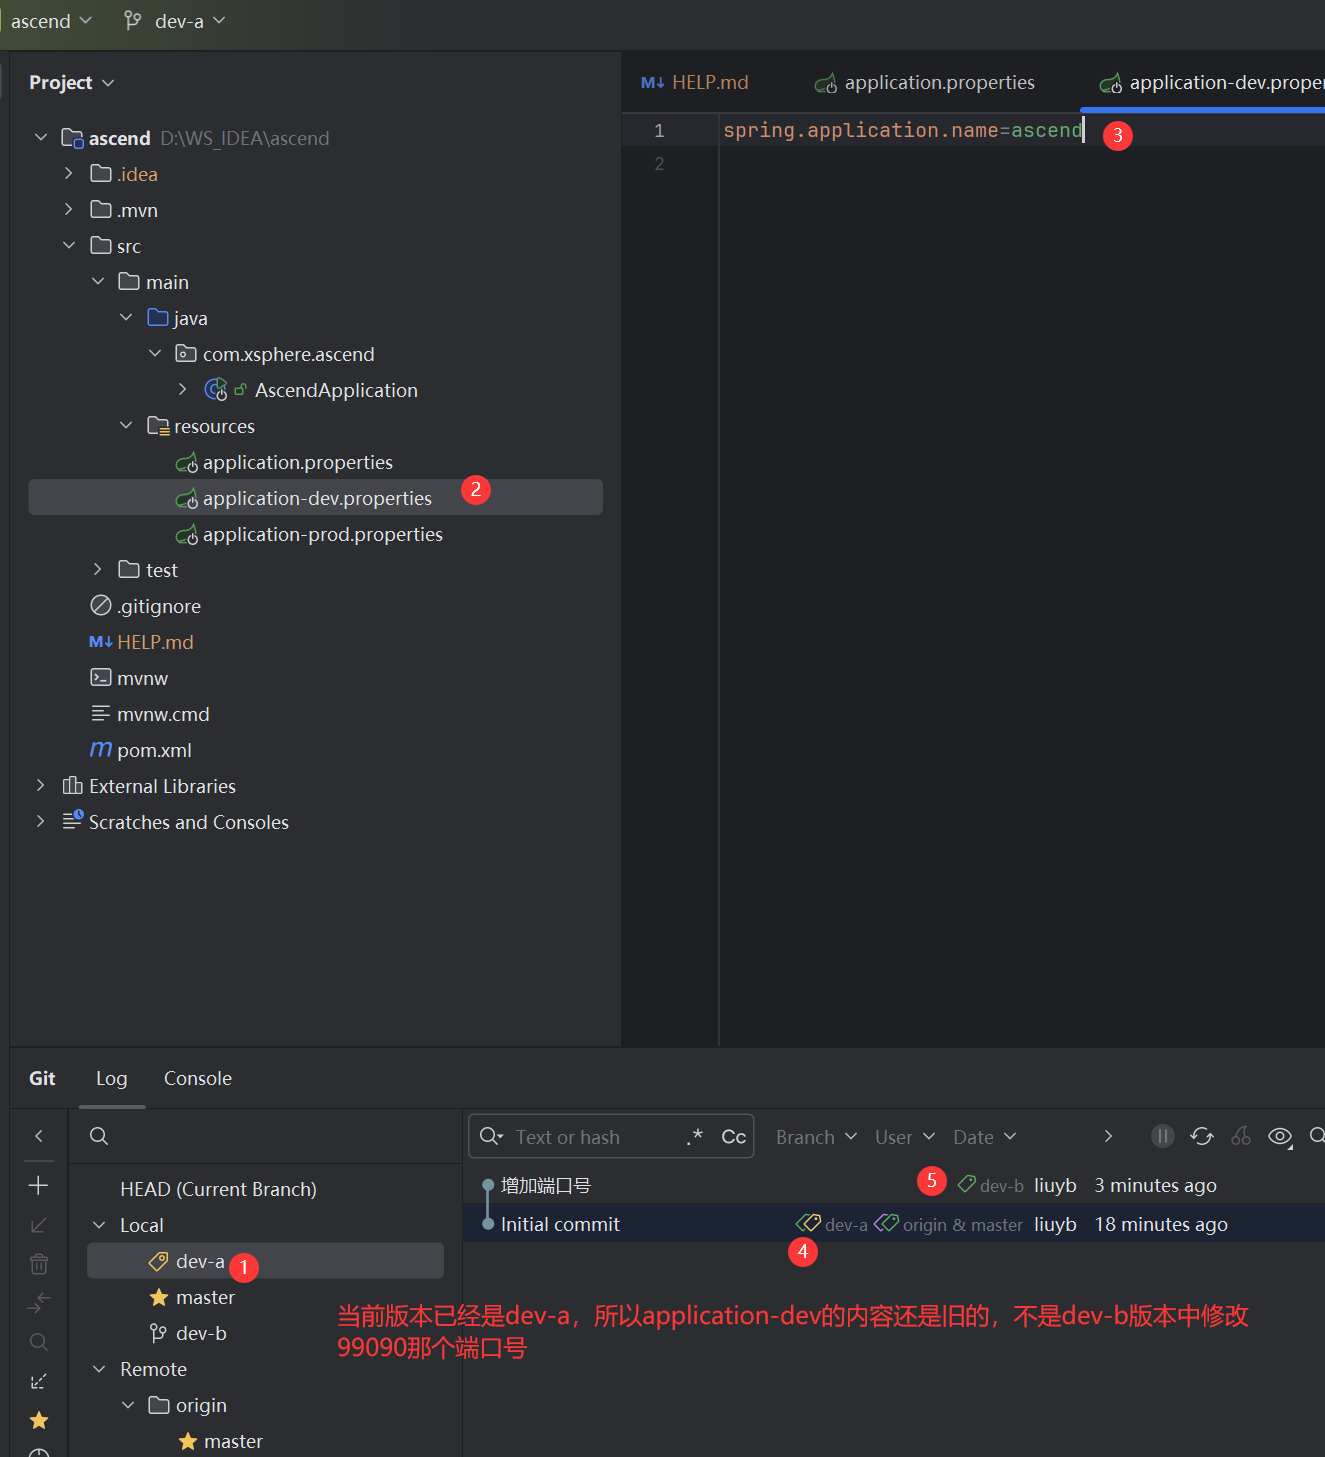Select the 'Initial commit' log entry

coord(560,1224)
